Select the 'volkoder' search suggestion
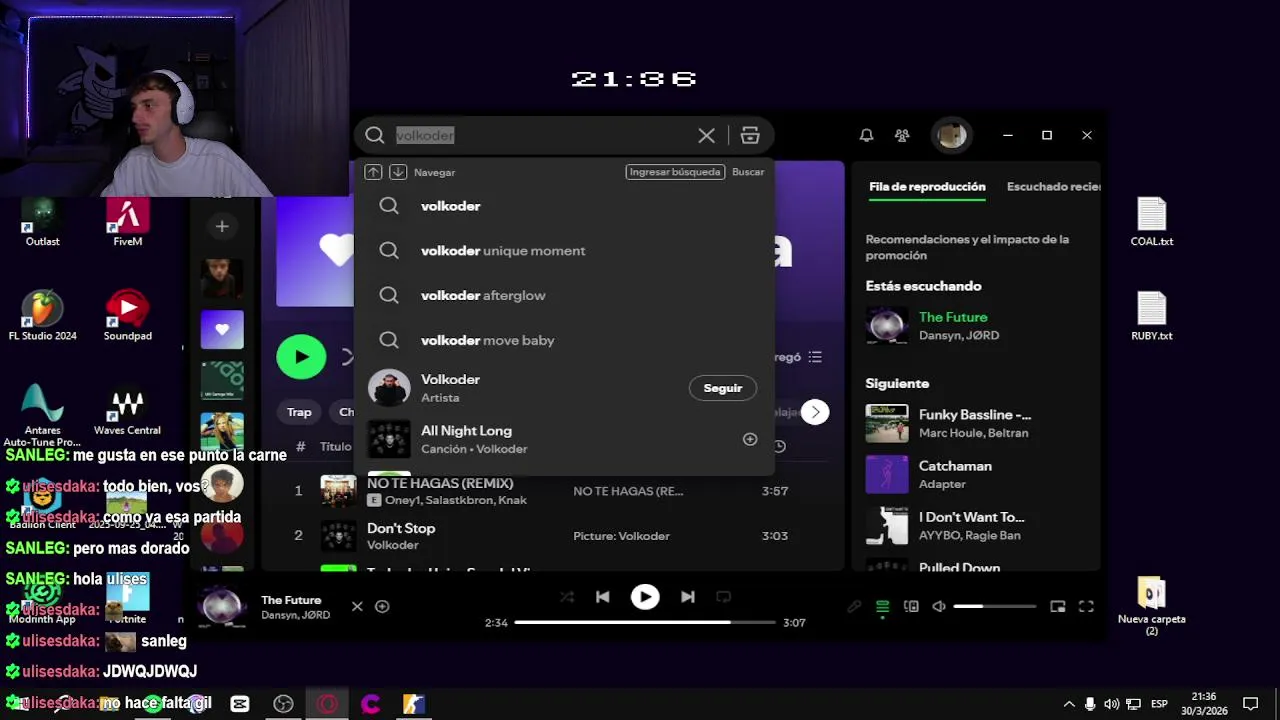The width and height of the screenshot is (1280, 720). pos(564,206)
